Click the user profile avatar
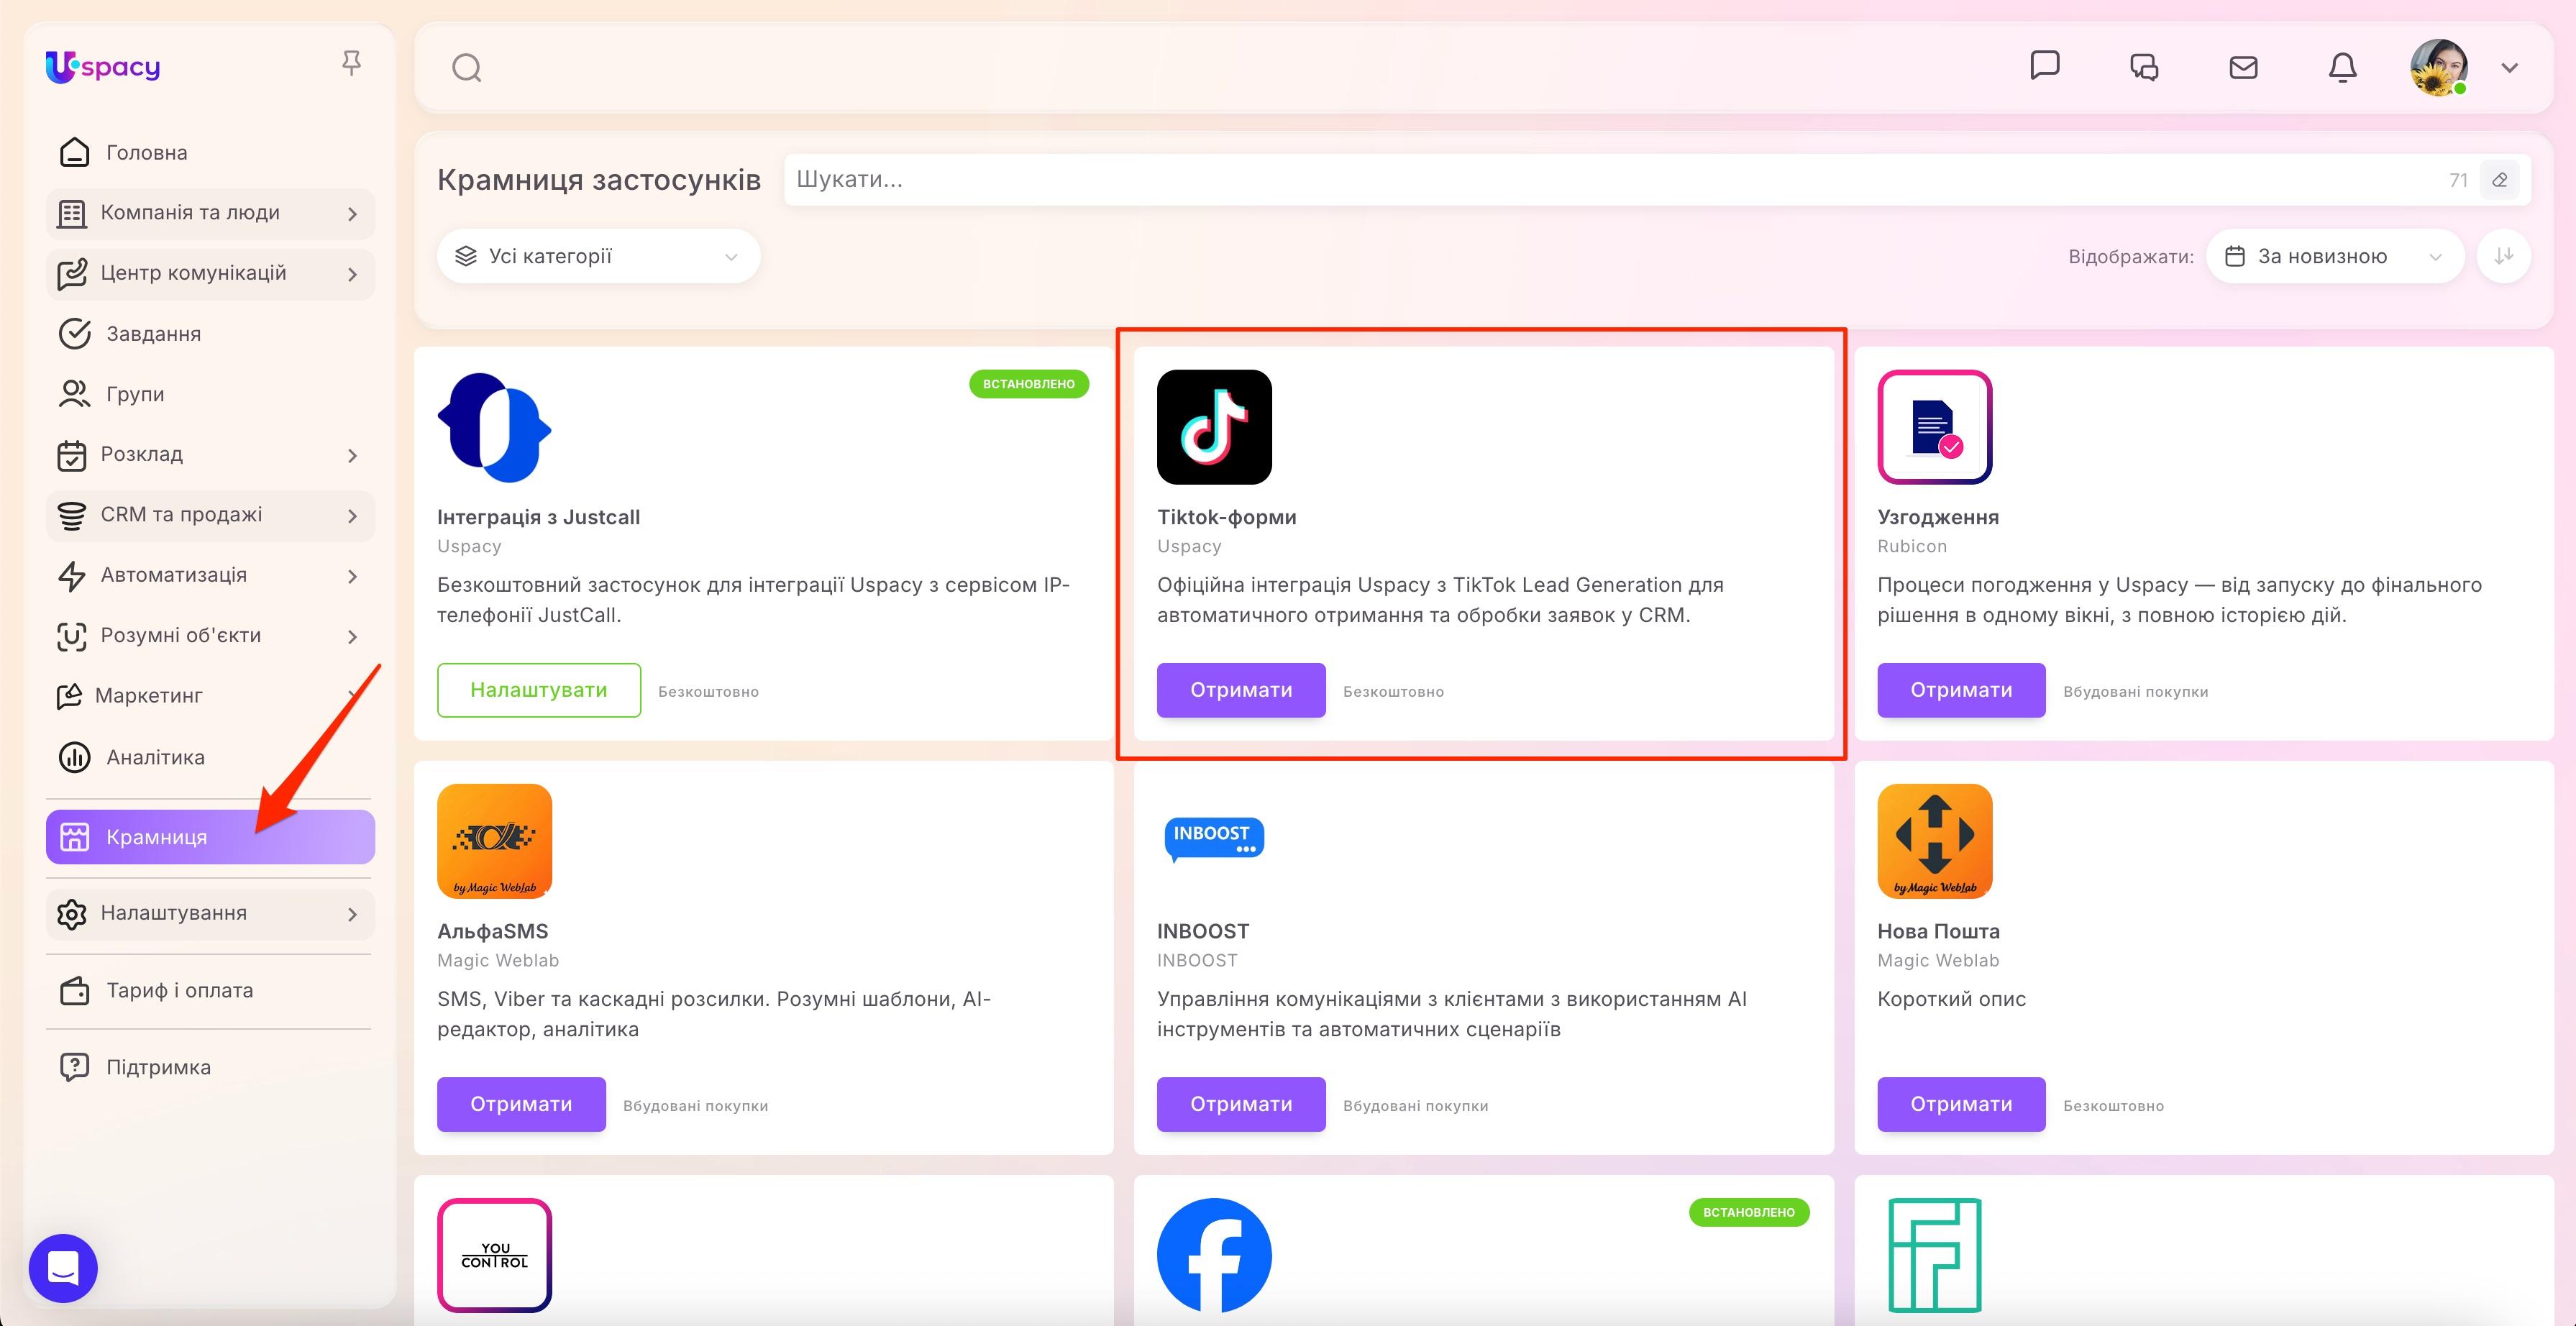The height and width of the screenshot is (1326, 2576). coord(2439,68)
